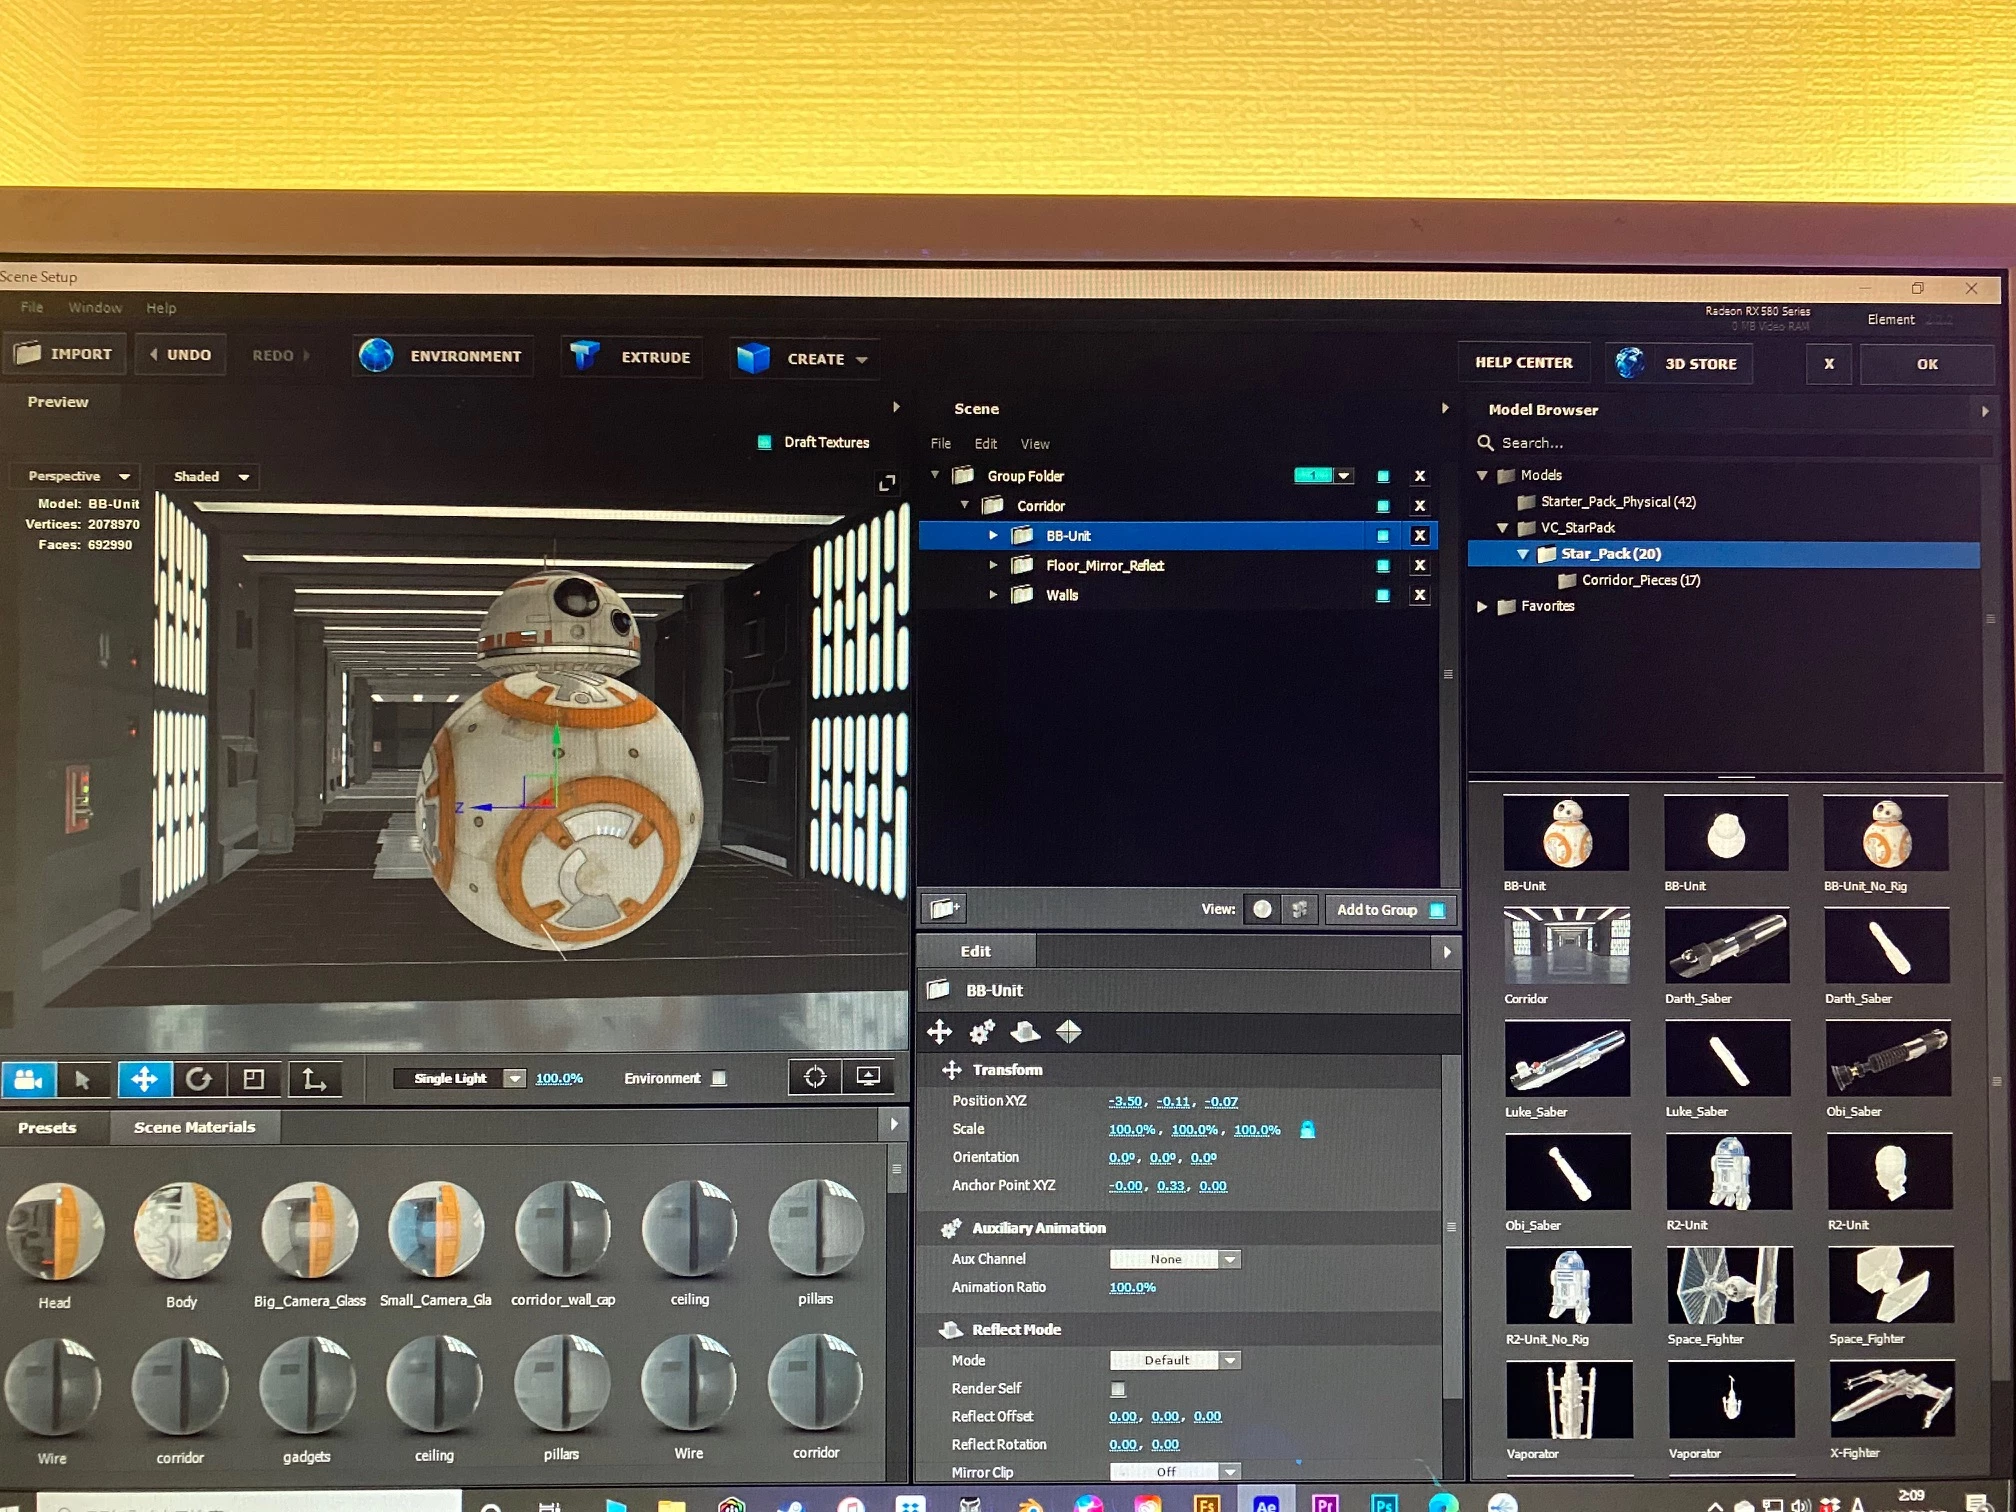Screen dimensions: 2016x1512
Task: Click the Import button
Action: click(x=64, y=354)
